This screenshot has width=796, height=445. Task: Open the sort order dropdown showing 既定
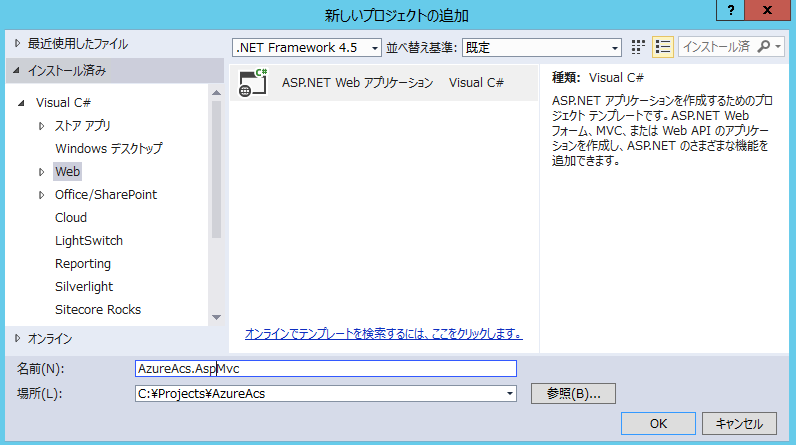(x=542, y=48)
